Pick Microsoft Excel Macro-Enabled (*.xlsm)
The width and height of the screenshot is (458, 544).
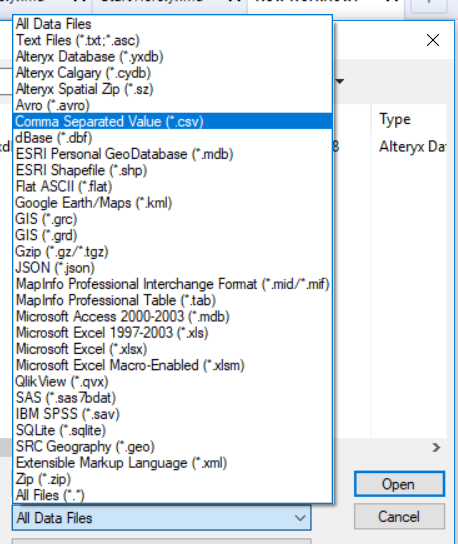pyautogui.click(x=172, y=365)
